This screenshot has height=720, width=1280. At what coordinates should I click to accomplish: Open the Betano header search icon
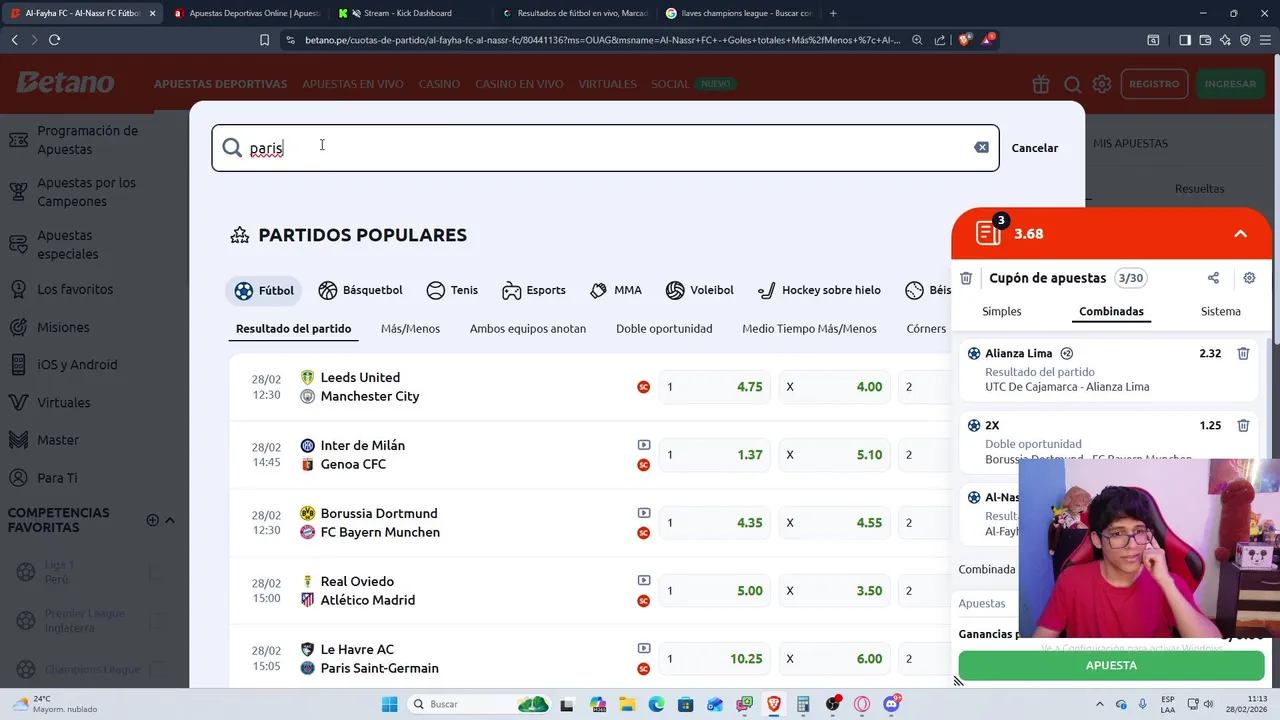point(1072,84)
